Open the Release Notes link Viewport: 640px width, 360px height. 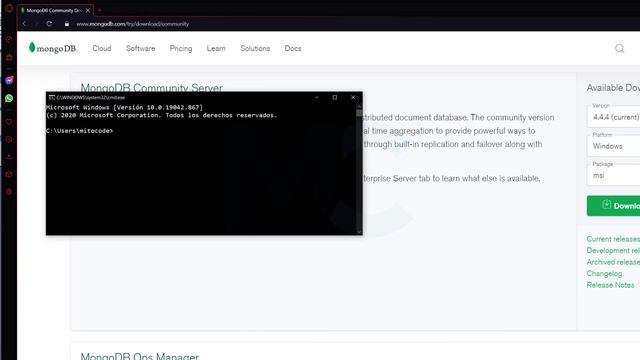click(x=611, y=285)
